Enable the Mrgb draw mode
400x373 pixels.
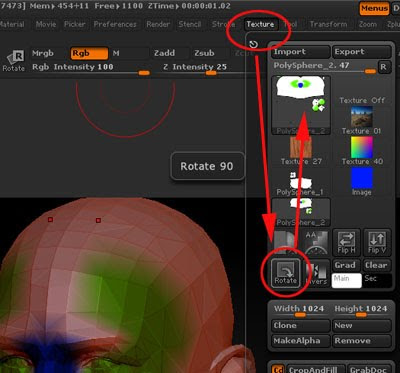[x=49, y=53]
